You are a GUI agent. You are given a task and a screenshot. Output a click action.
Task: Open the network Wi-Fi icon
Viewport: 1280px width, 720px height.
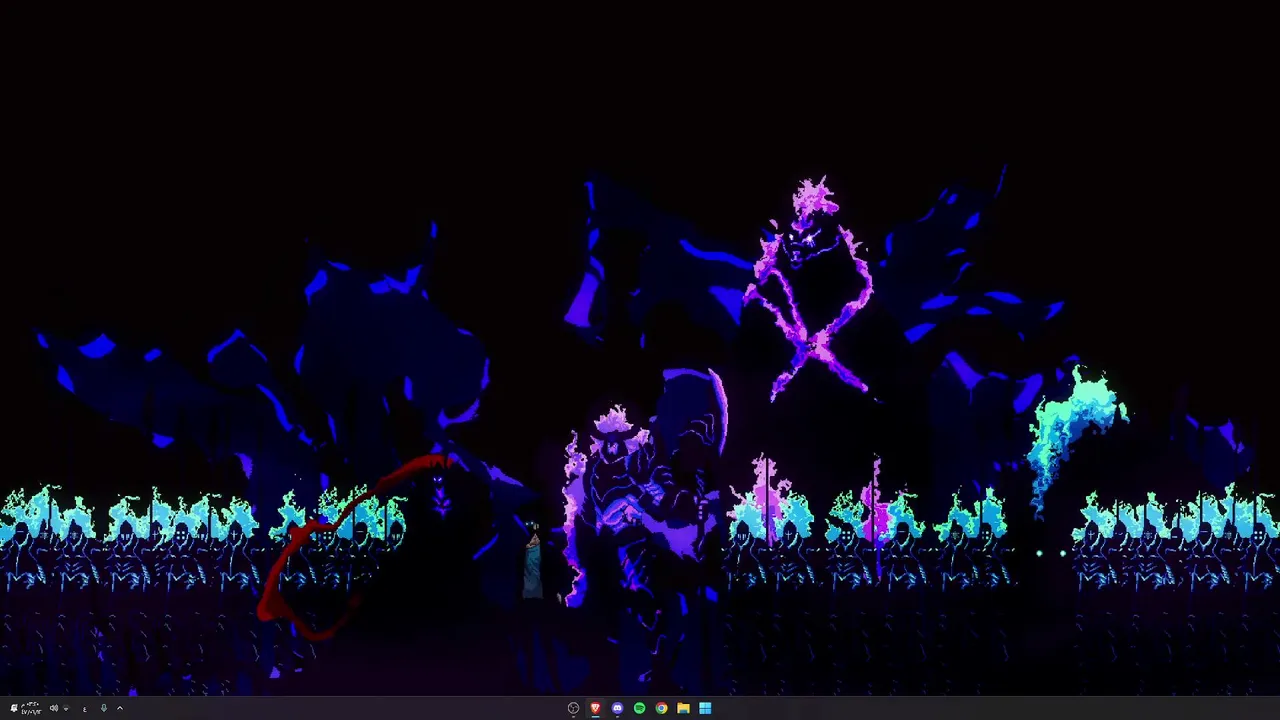click(66, 708)
